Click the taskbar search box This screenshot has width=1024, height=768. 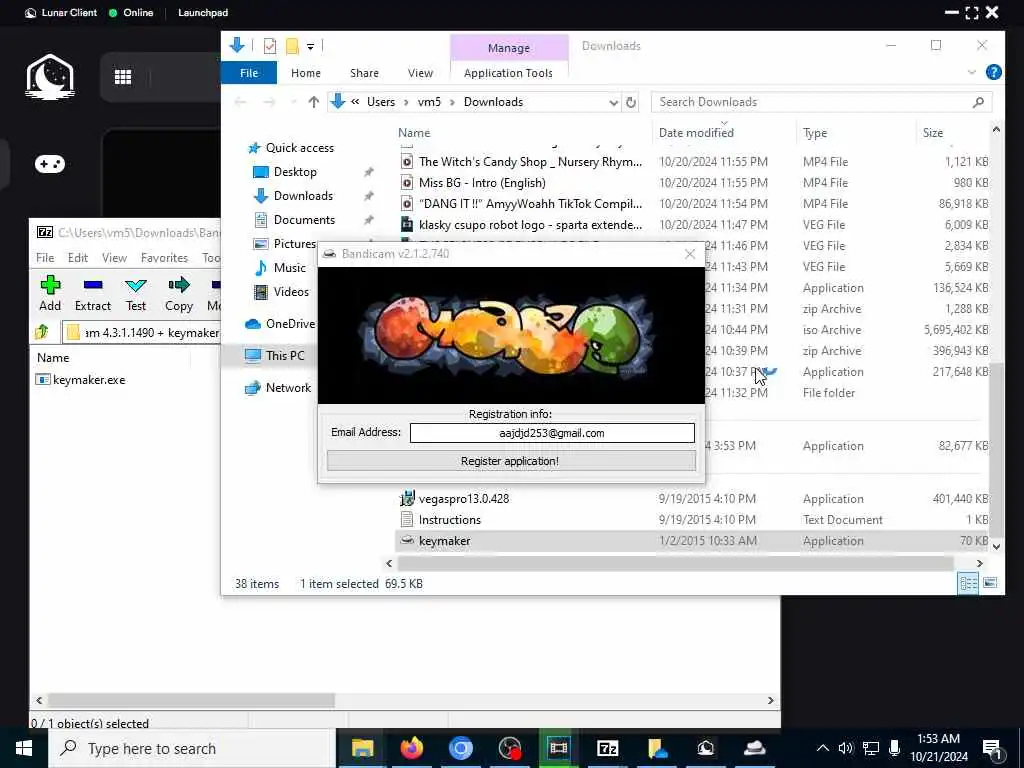191,748
